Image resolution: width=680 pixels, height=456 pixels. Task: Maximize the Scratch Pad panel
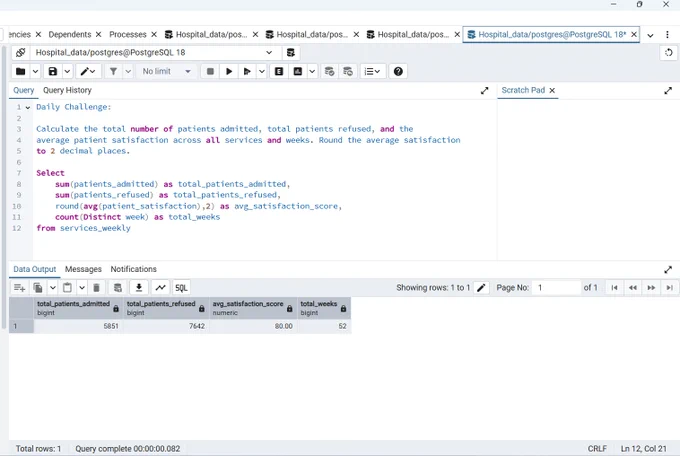[x=668, y=91]
